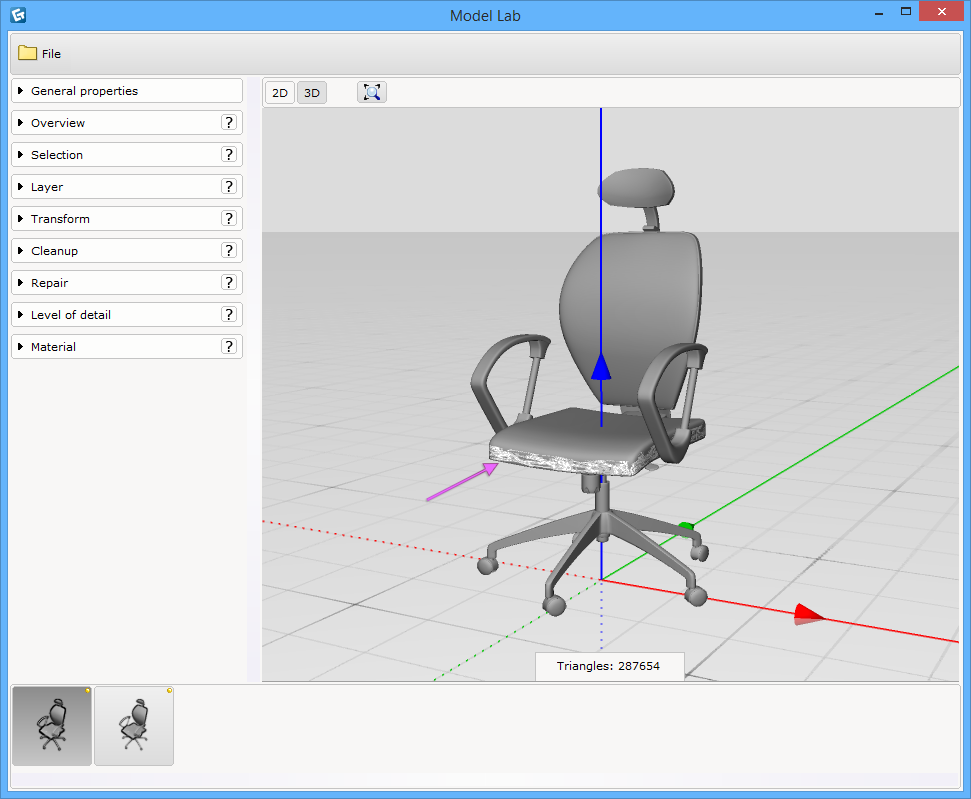Screen dimensions: 971x799
Task: Expand the Selection panel
Action: [x=127, y=155]
